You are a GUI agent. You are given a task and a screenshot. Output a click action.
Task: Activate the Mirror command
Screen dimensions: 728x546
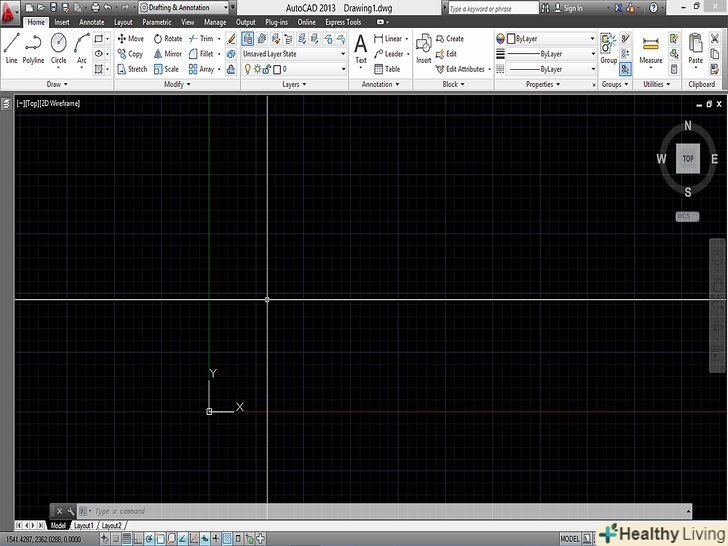click(167, 54)
